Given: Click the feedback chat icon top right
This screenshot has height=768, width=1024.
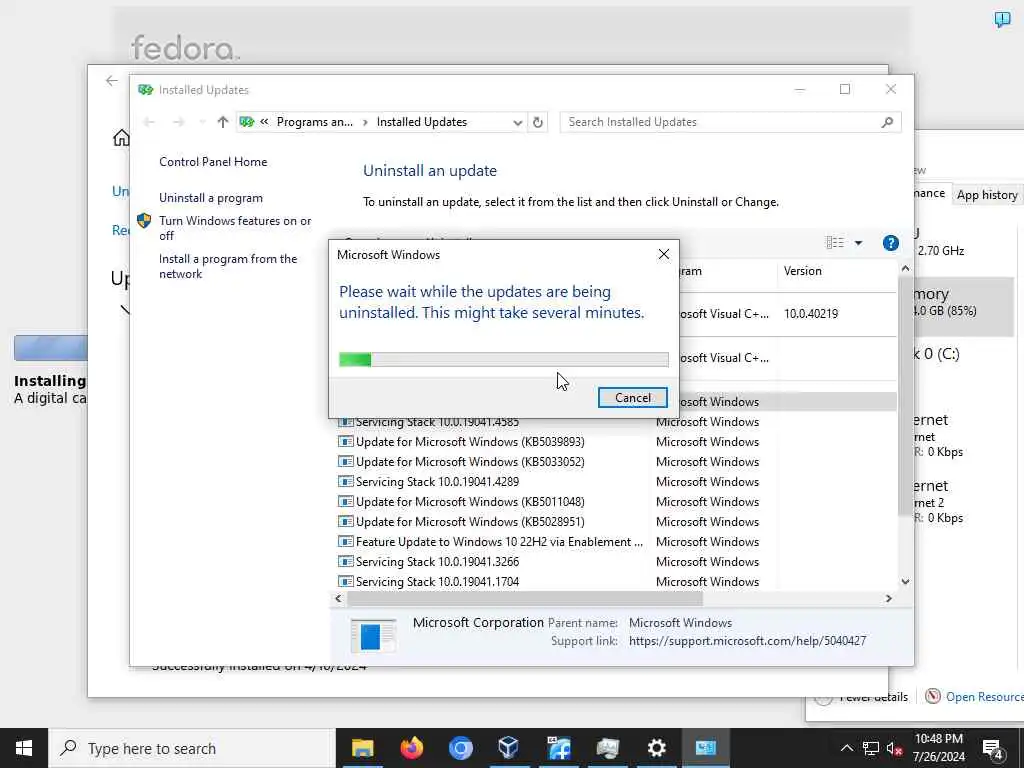Looking at the screenshot, I should tap(1002, 20).
